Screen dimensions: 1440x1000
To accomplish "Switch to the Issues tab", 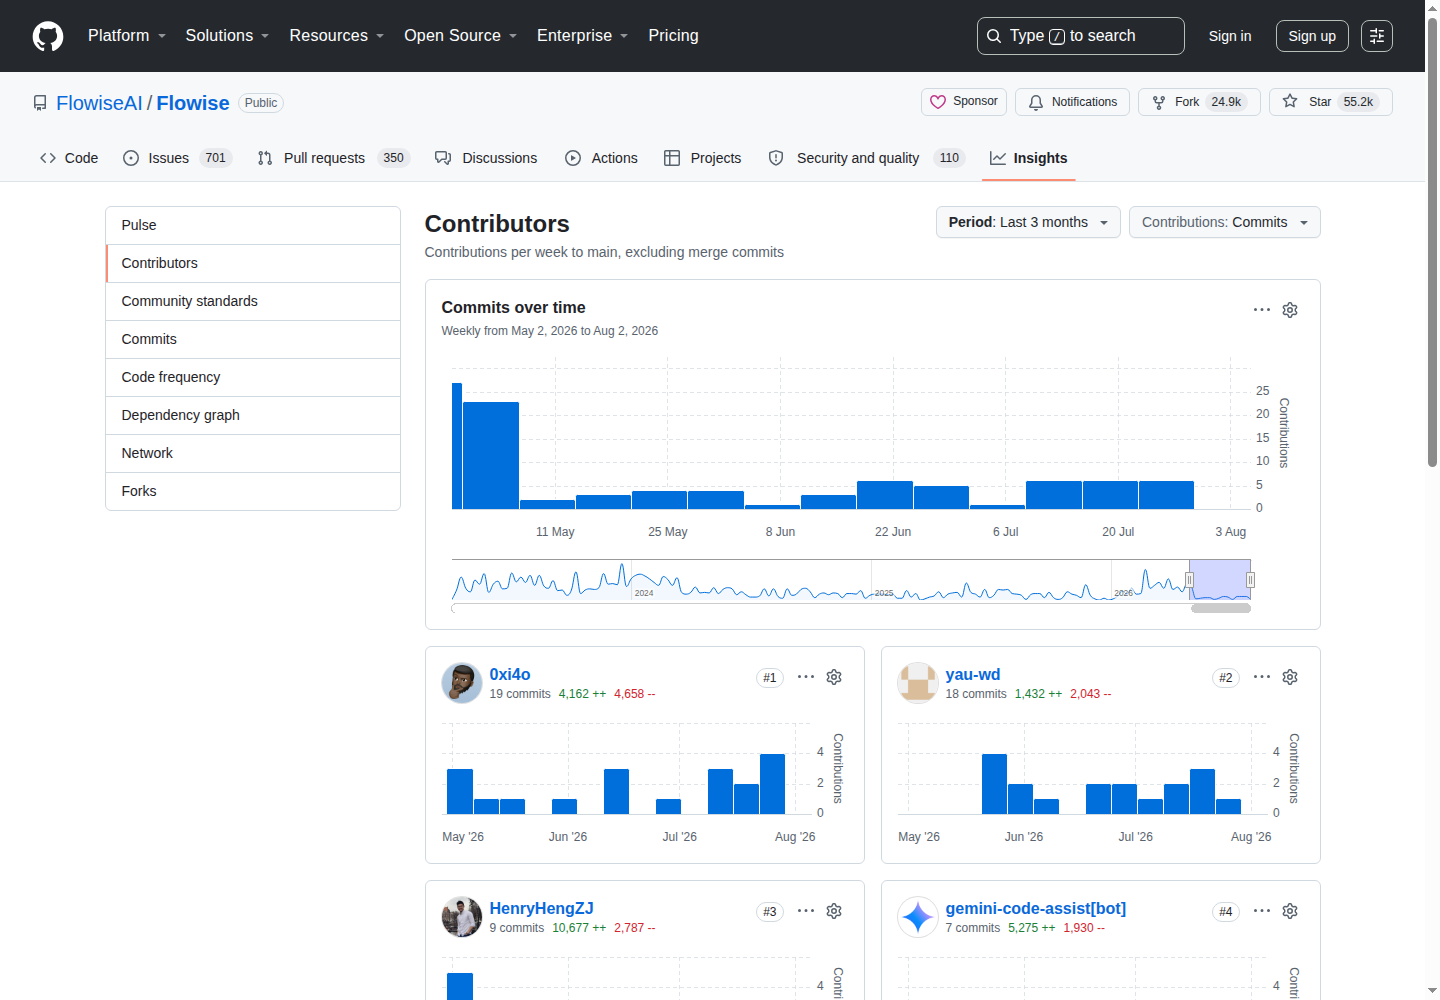I will point(177,158).
